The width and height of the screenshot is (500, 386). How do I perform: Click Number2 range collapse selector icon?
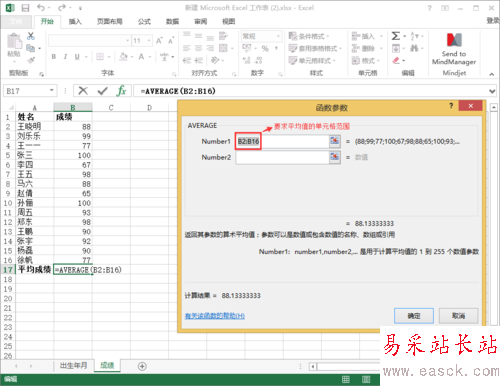pyautogui.click(x=335, y=157)
